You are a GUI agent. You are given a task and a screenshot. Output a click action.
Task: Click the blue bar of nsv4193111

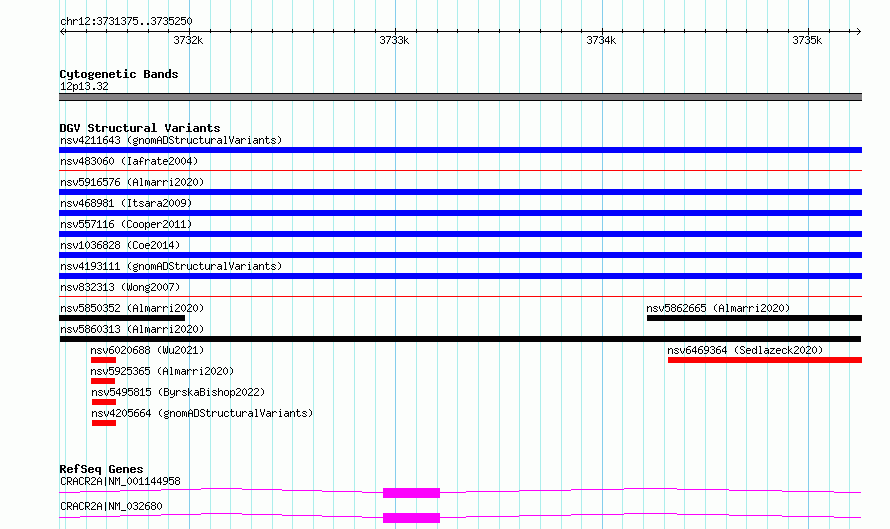coord(460,276)
